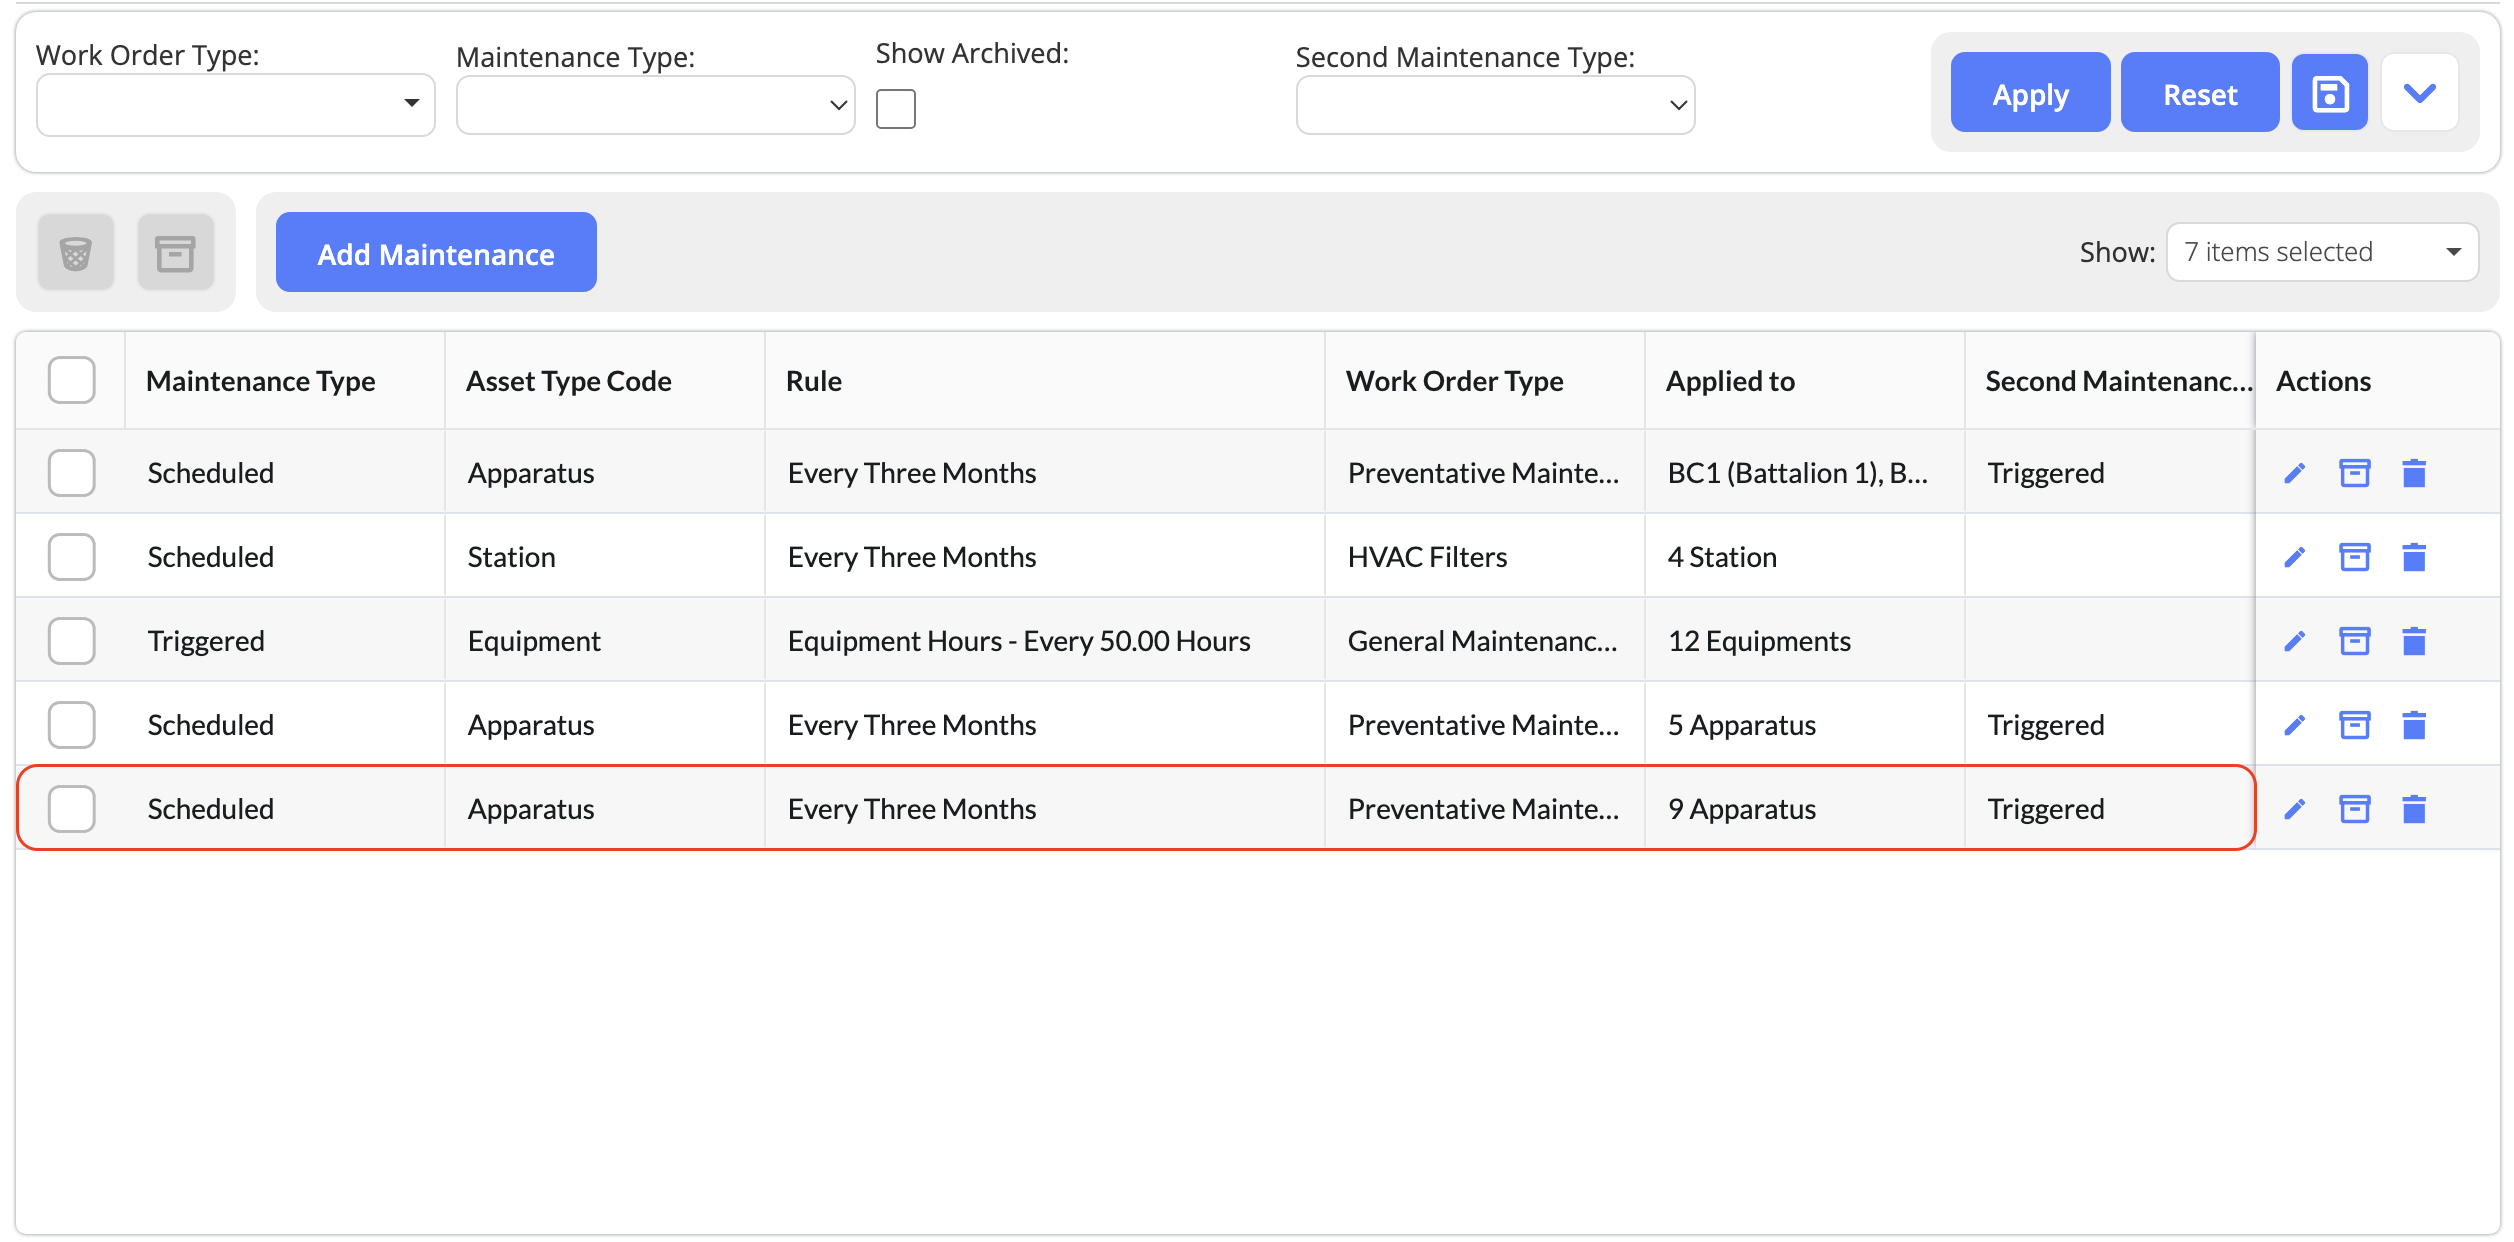Check the 9 Apparatus row checkbox
Image resolution: width=2514 pixels, height=1242 pixels.
[x=72, y=809]
